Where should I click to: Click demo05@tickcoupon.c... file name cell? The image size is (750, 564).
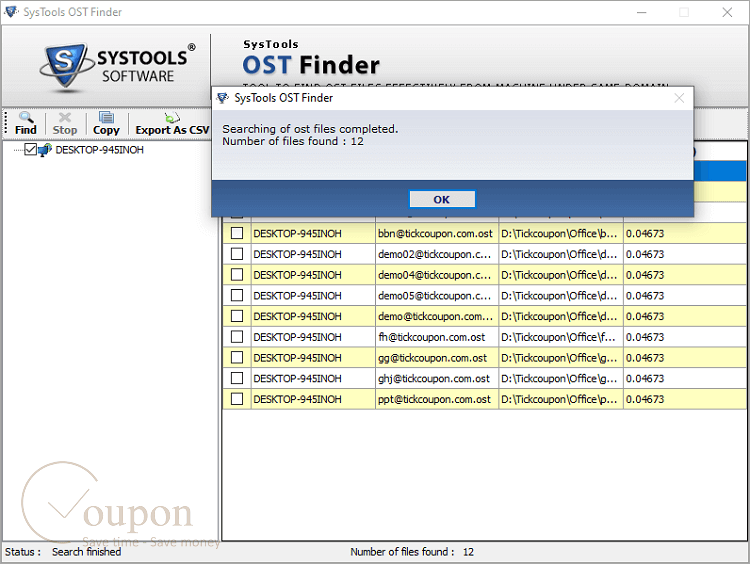click(437, 296)
